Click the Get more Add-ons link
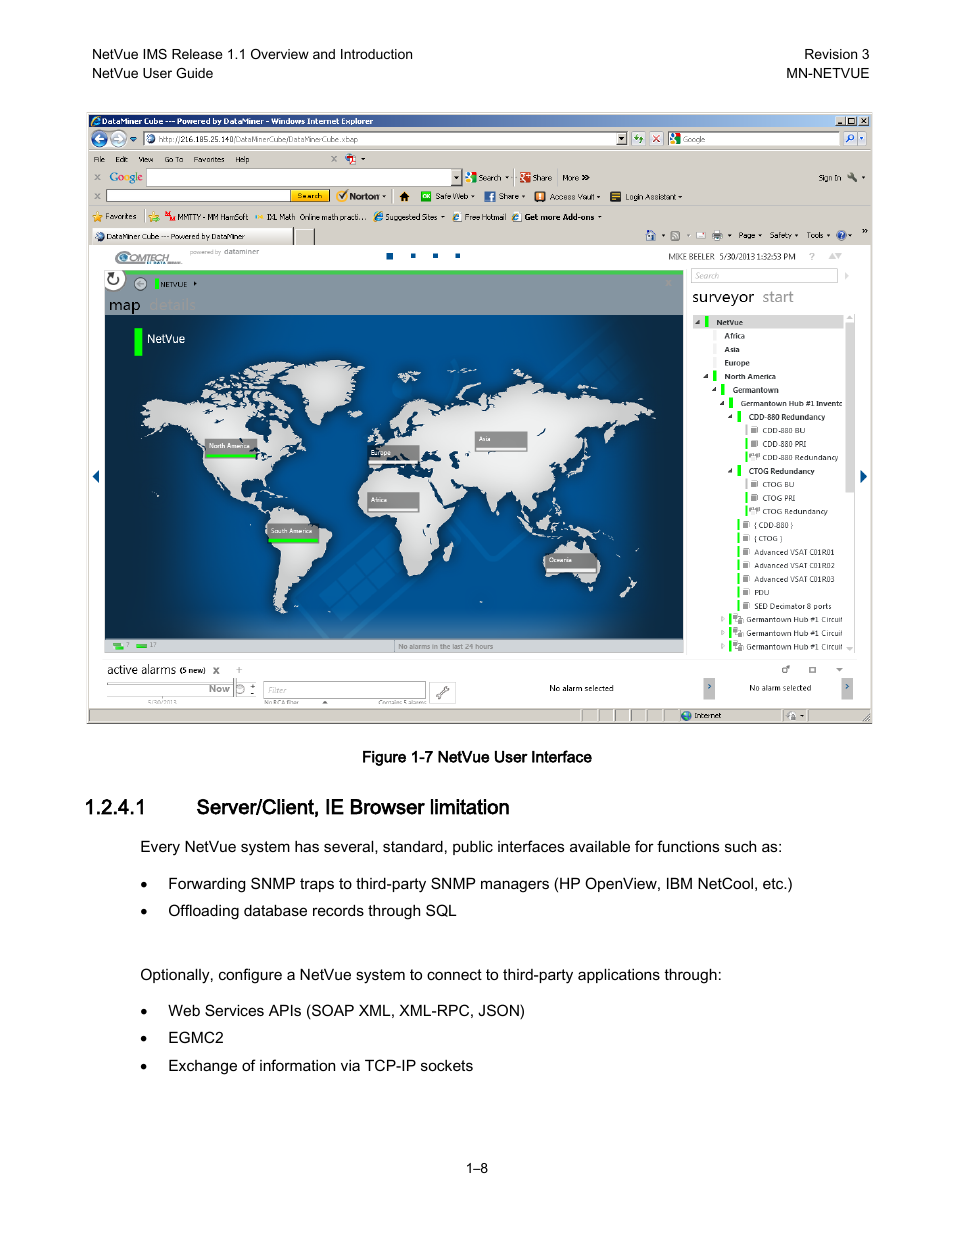Image resolution: width=954 pixels, height=1235 pixels. (x=557, y=217)
